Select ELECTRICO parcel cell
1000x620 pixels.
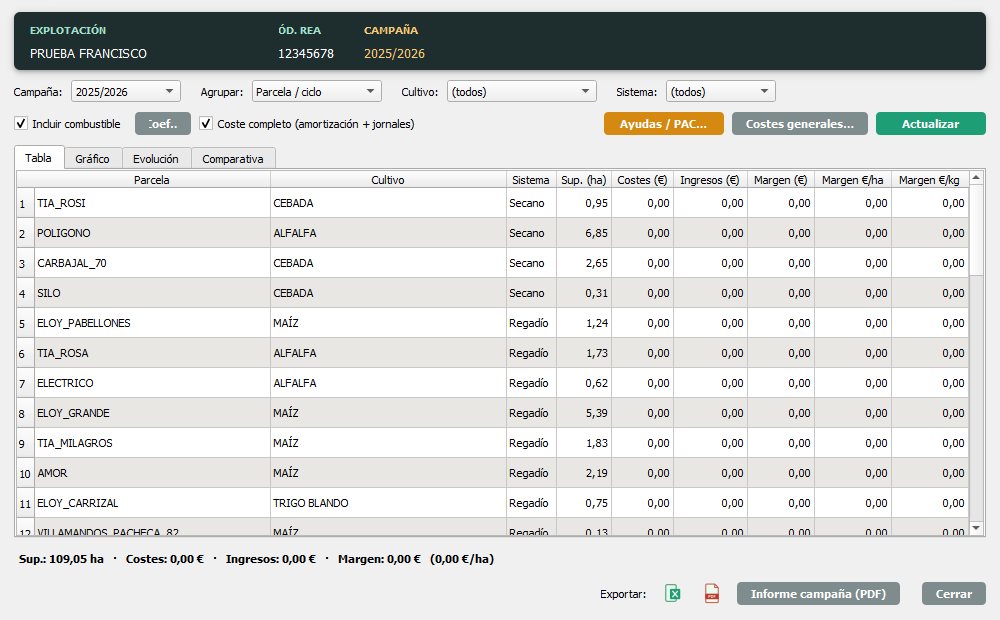(152, 383)
